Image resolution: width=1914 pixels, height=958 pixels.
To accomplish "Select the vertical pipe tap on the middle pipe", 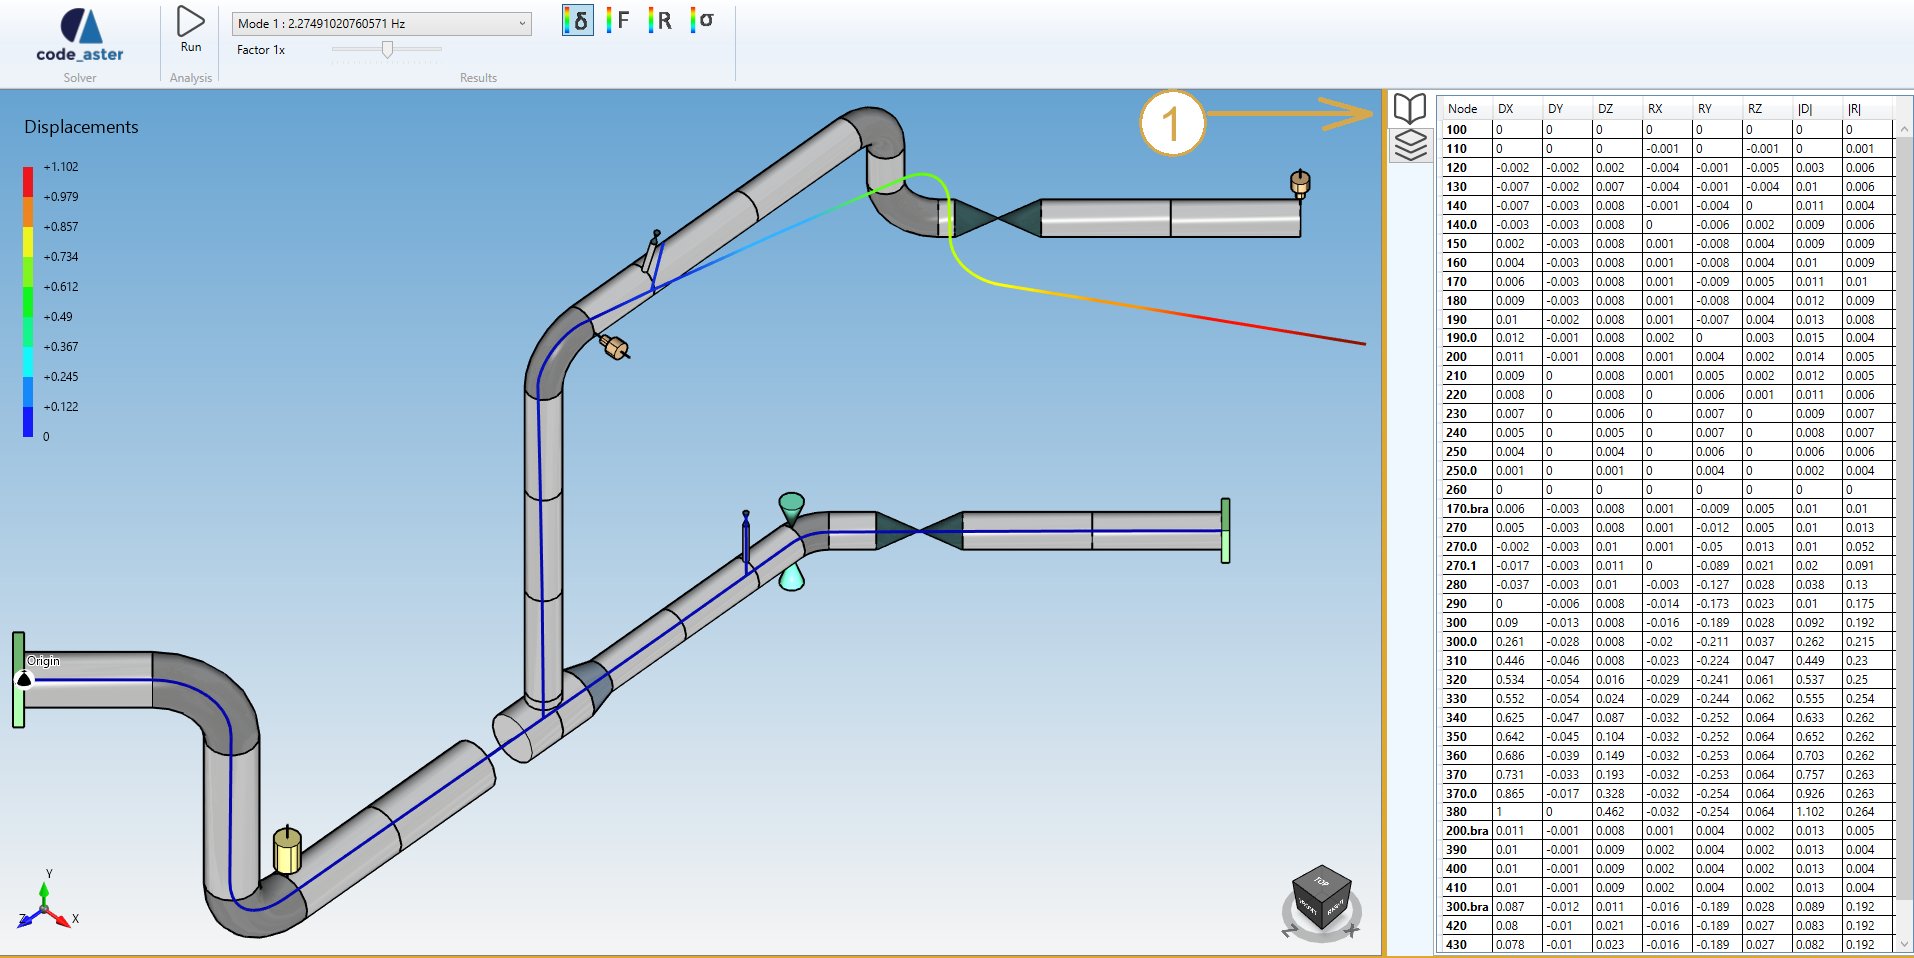I will pos(746,540).
